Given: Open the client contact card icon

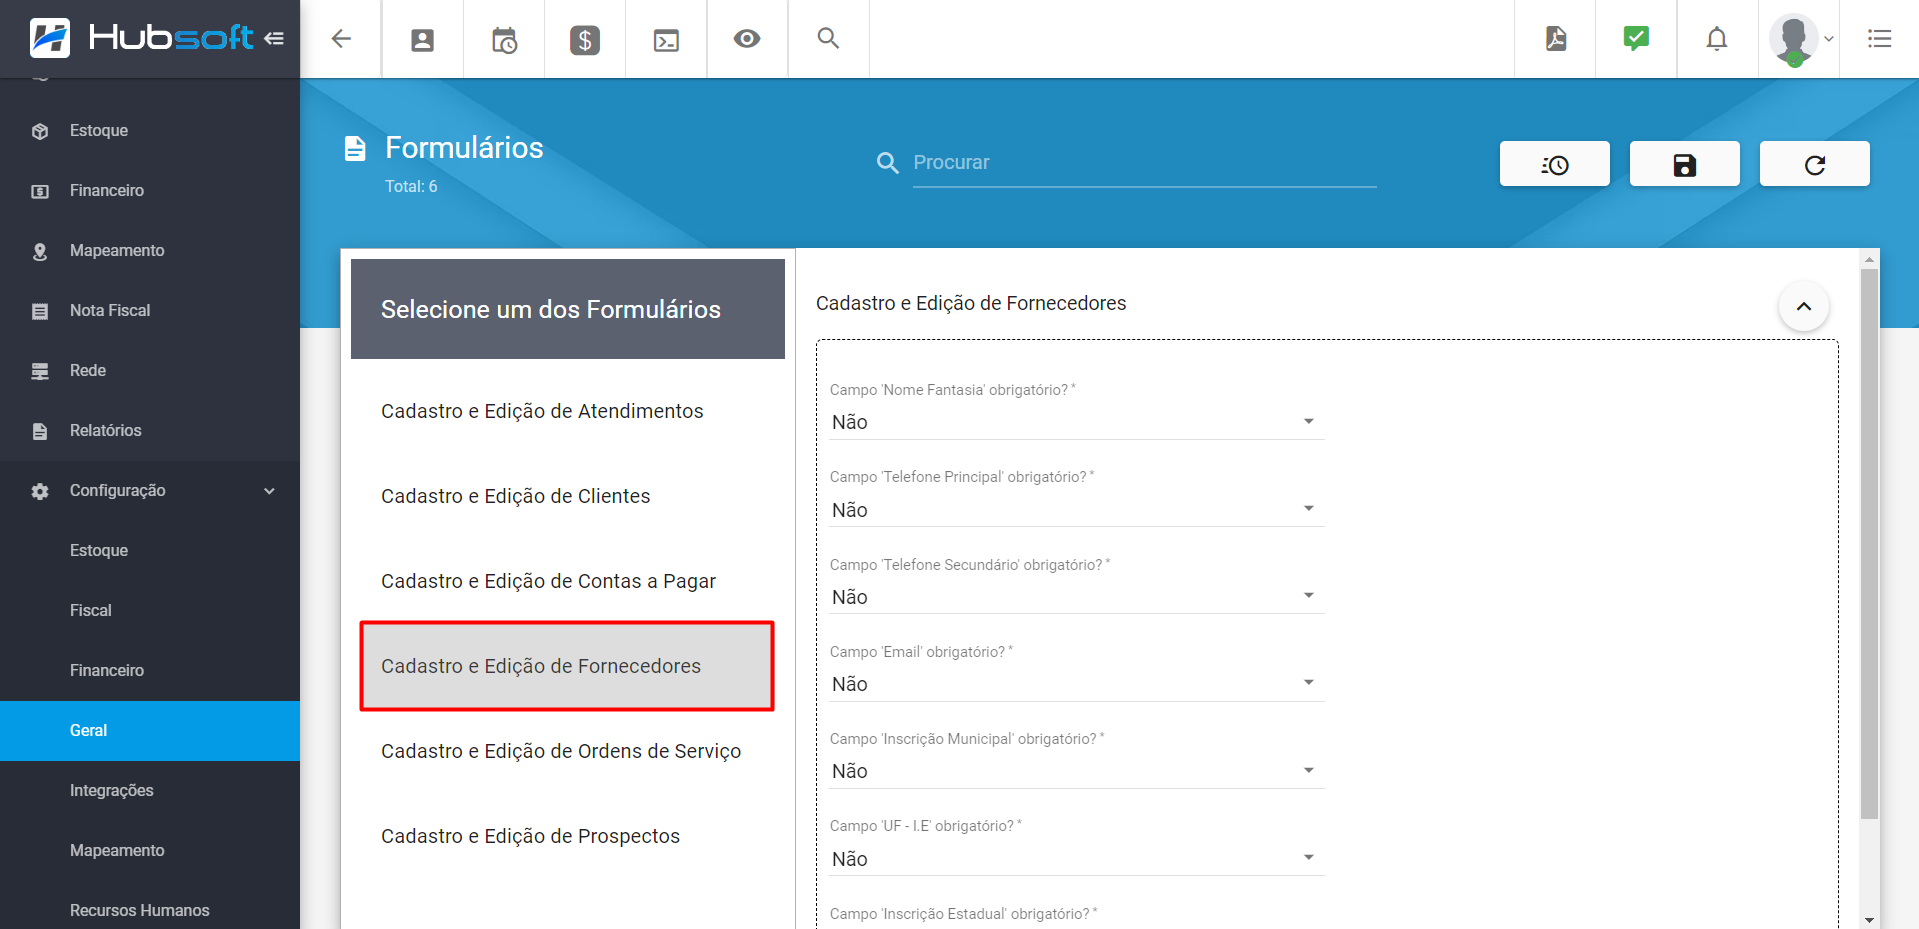Looking at the screenshot, I should click(423, 40).
